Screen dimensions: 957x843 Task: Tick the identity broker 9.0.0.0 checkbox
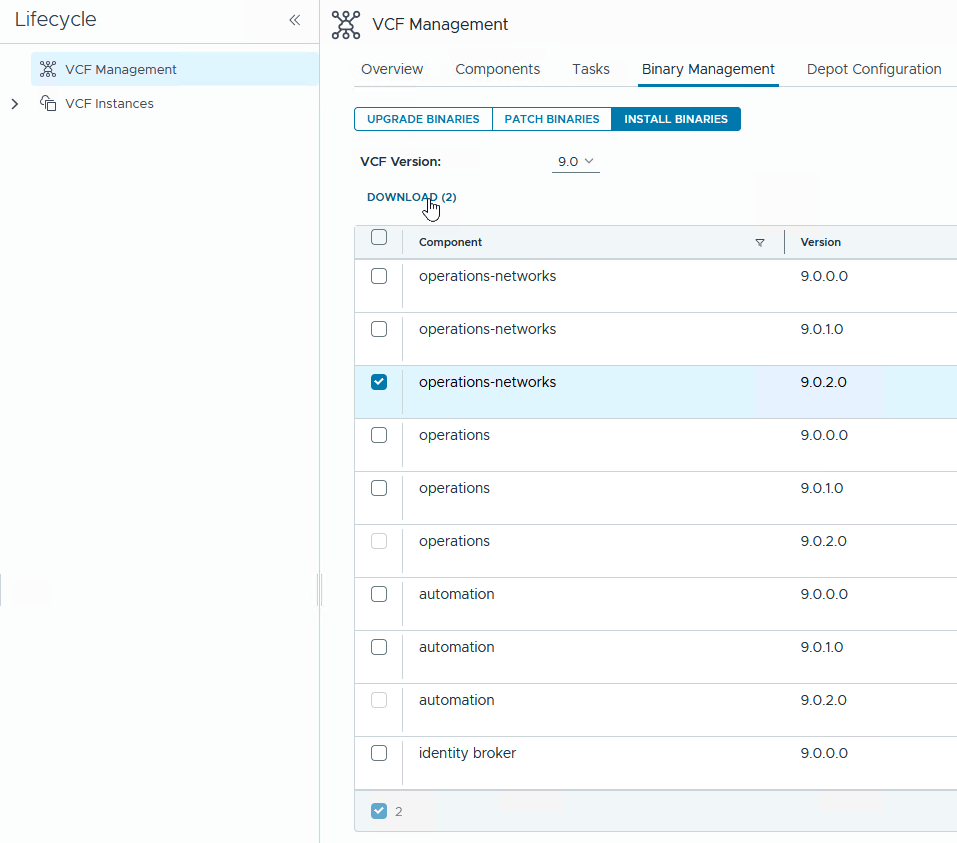pyautogui.click(x=379, y=753)
